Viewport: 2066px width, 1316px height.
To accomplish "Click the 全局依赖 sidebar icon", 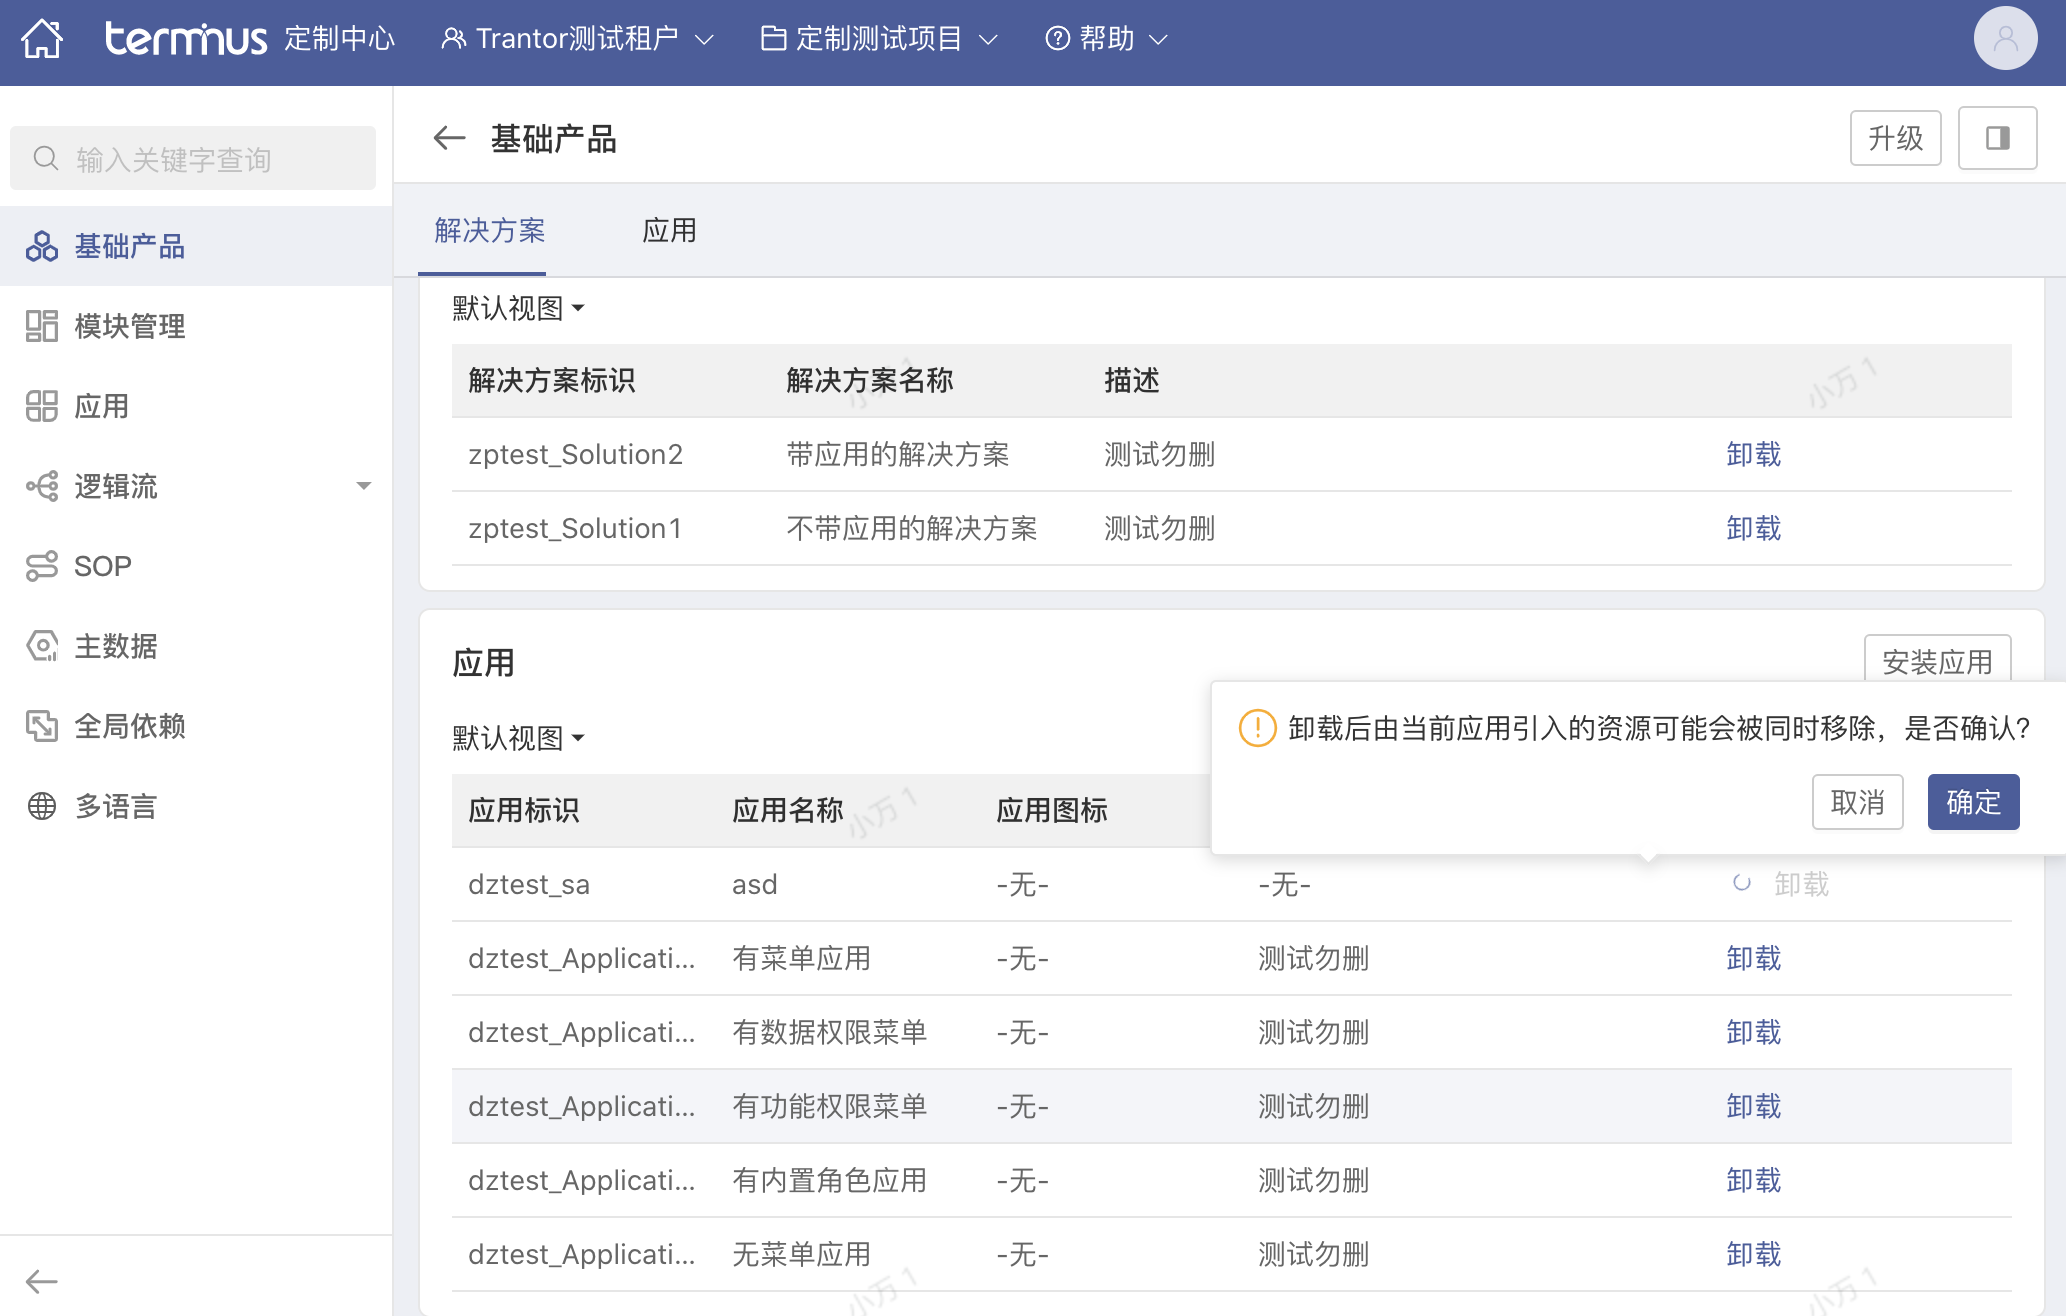I will [x=41, y=726].
